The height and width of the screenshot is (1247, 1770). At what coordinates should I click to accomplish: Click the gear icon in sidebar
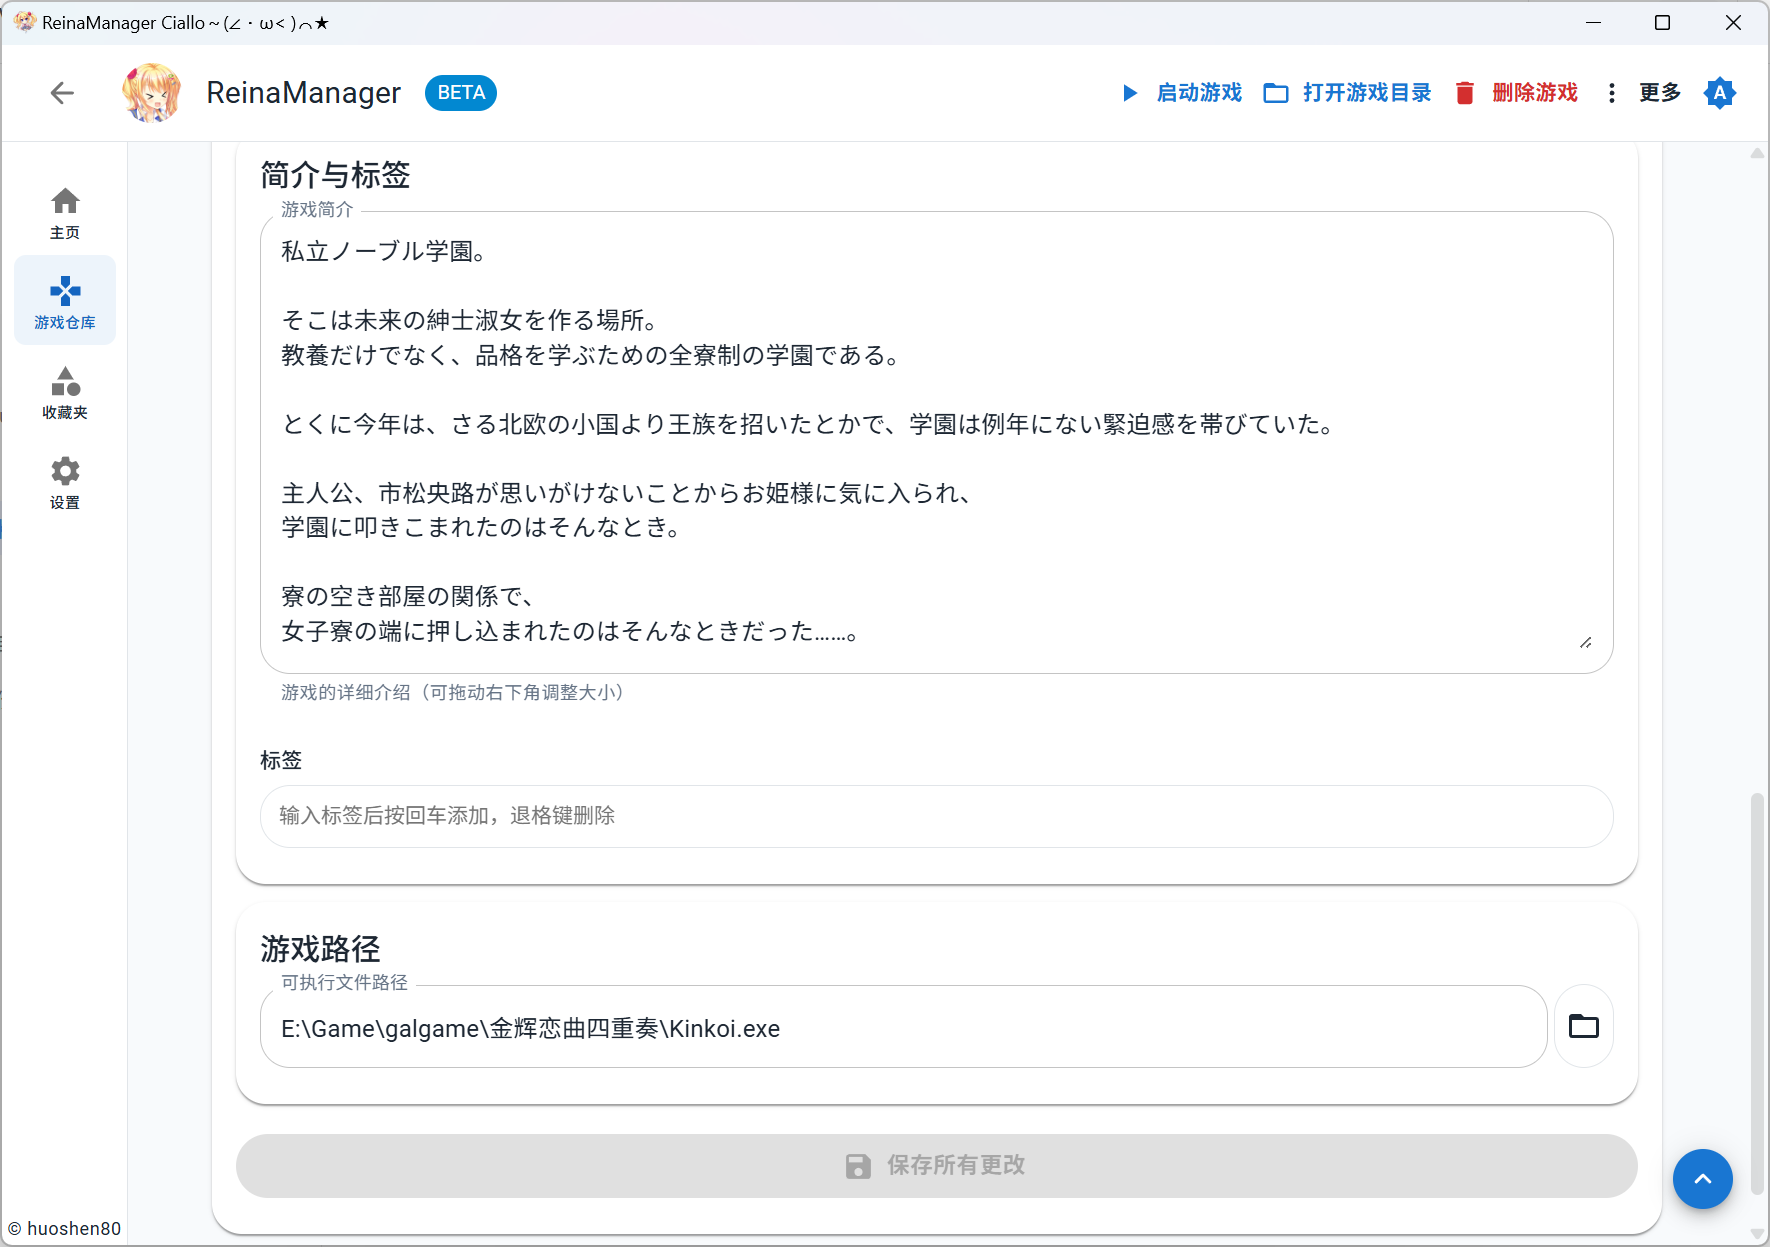(x=65, y=471)
